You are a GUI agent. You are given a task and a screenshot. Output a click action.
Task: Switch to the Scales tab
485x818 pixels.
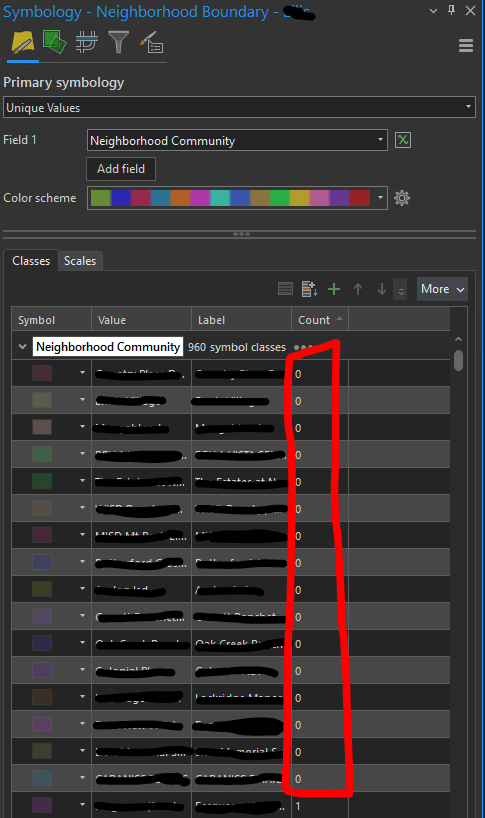point(80,261)
